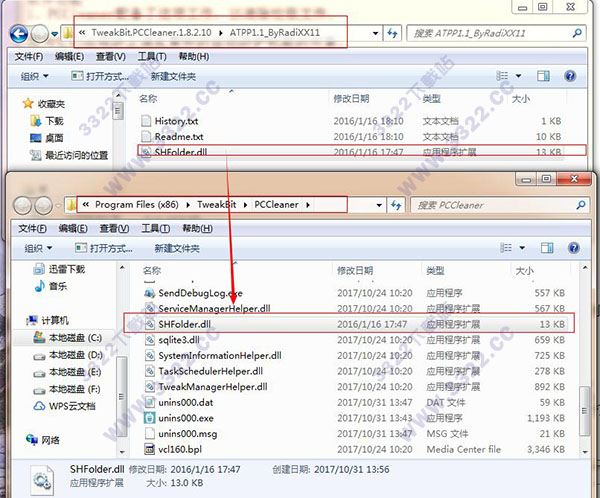Expand arrow after PCCleaner in breadcrumb
The width and height of the screenshot is (600, 498).
pos(308,205)
